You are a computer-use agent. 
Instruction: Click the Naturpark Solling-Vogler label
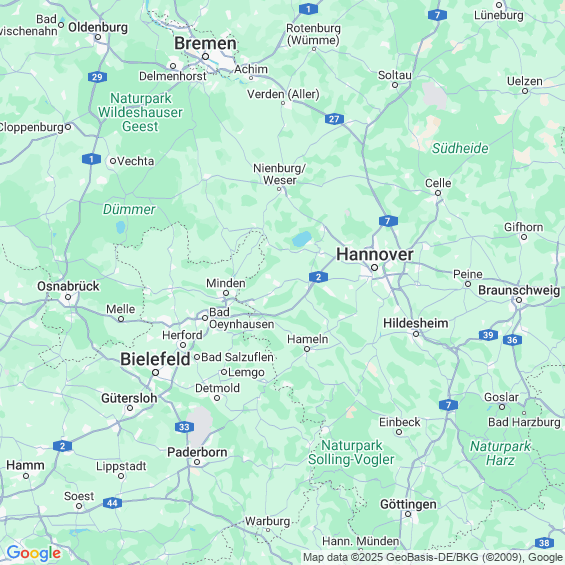(x=351, y=453)
